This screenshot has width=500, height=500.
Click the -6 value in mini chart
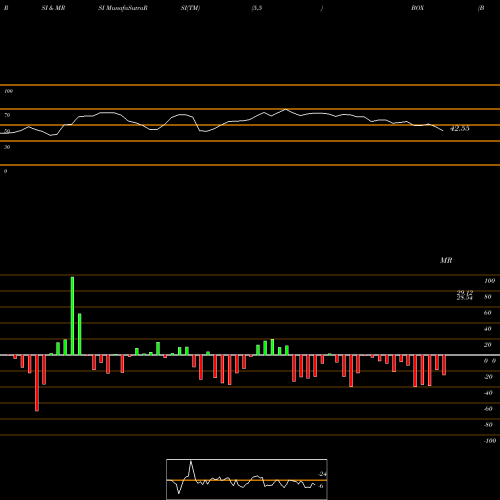[x=321, y=486]
